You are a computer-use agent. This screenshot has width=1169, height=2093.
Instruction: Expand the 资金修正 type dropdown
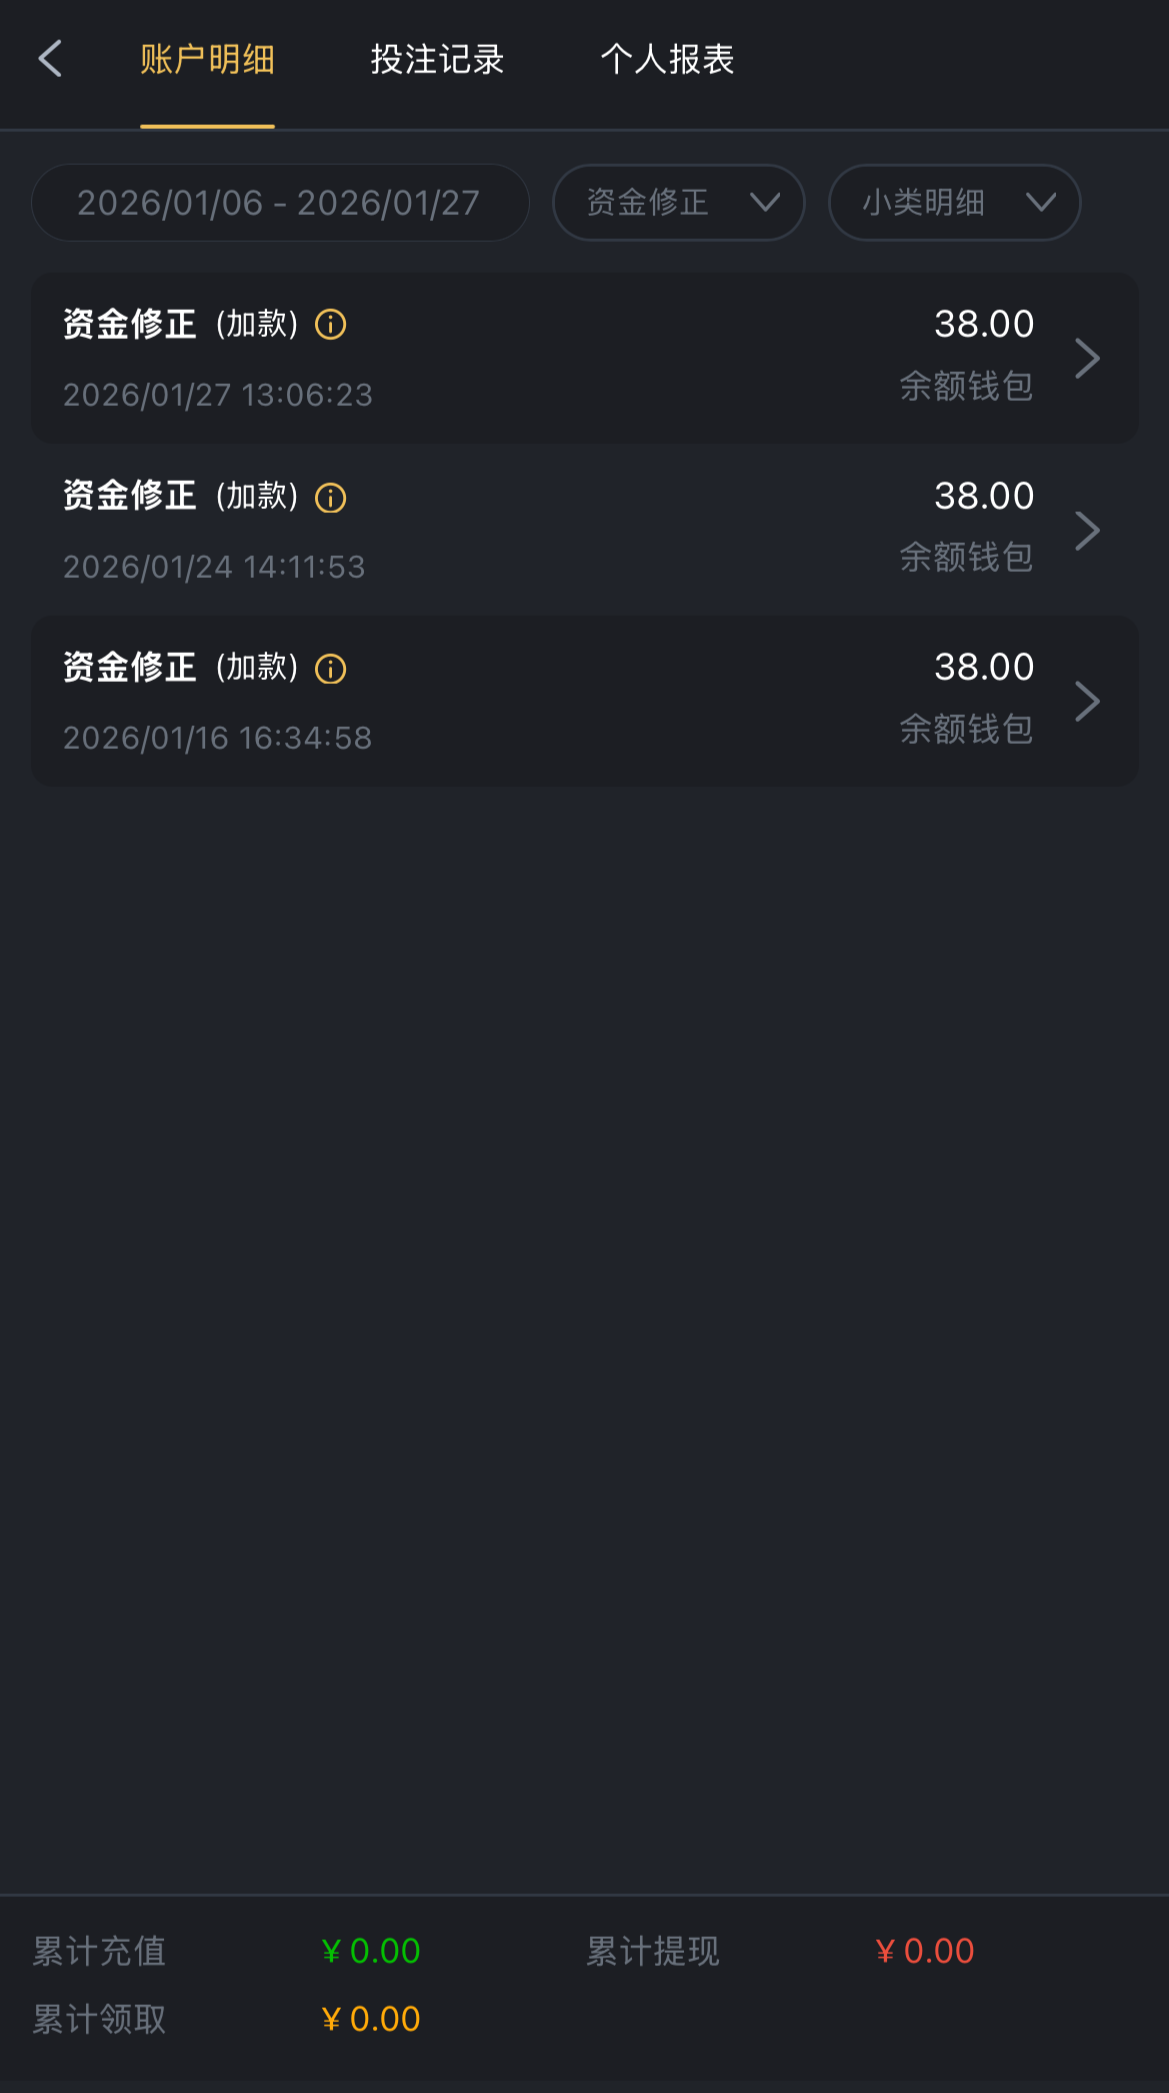[679, 203]
